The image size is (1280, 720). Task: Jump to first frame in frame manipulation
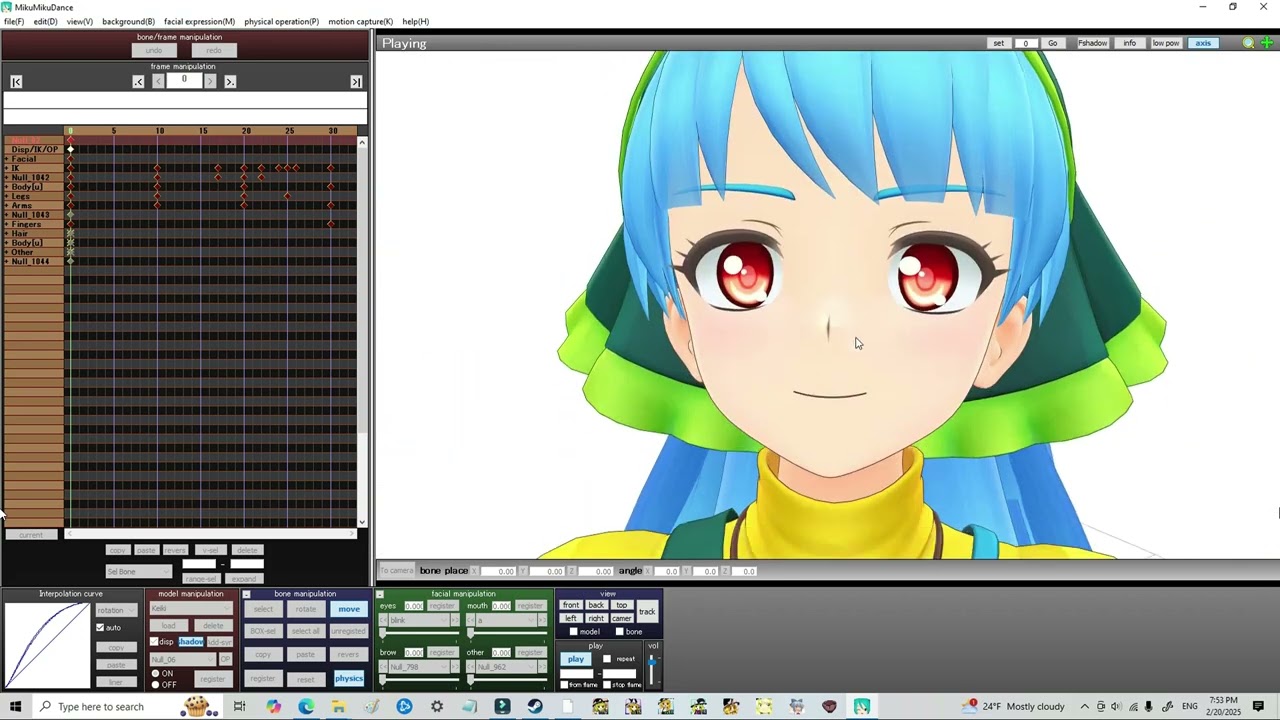pyautogui.click(x=16, y=82)
